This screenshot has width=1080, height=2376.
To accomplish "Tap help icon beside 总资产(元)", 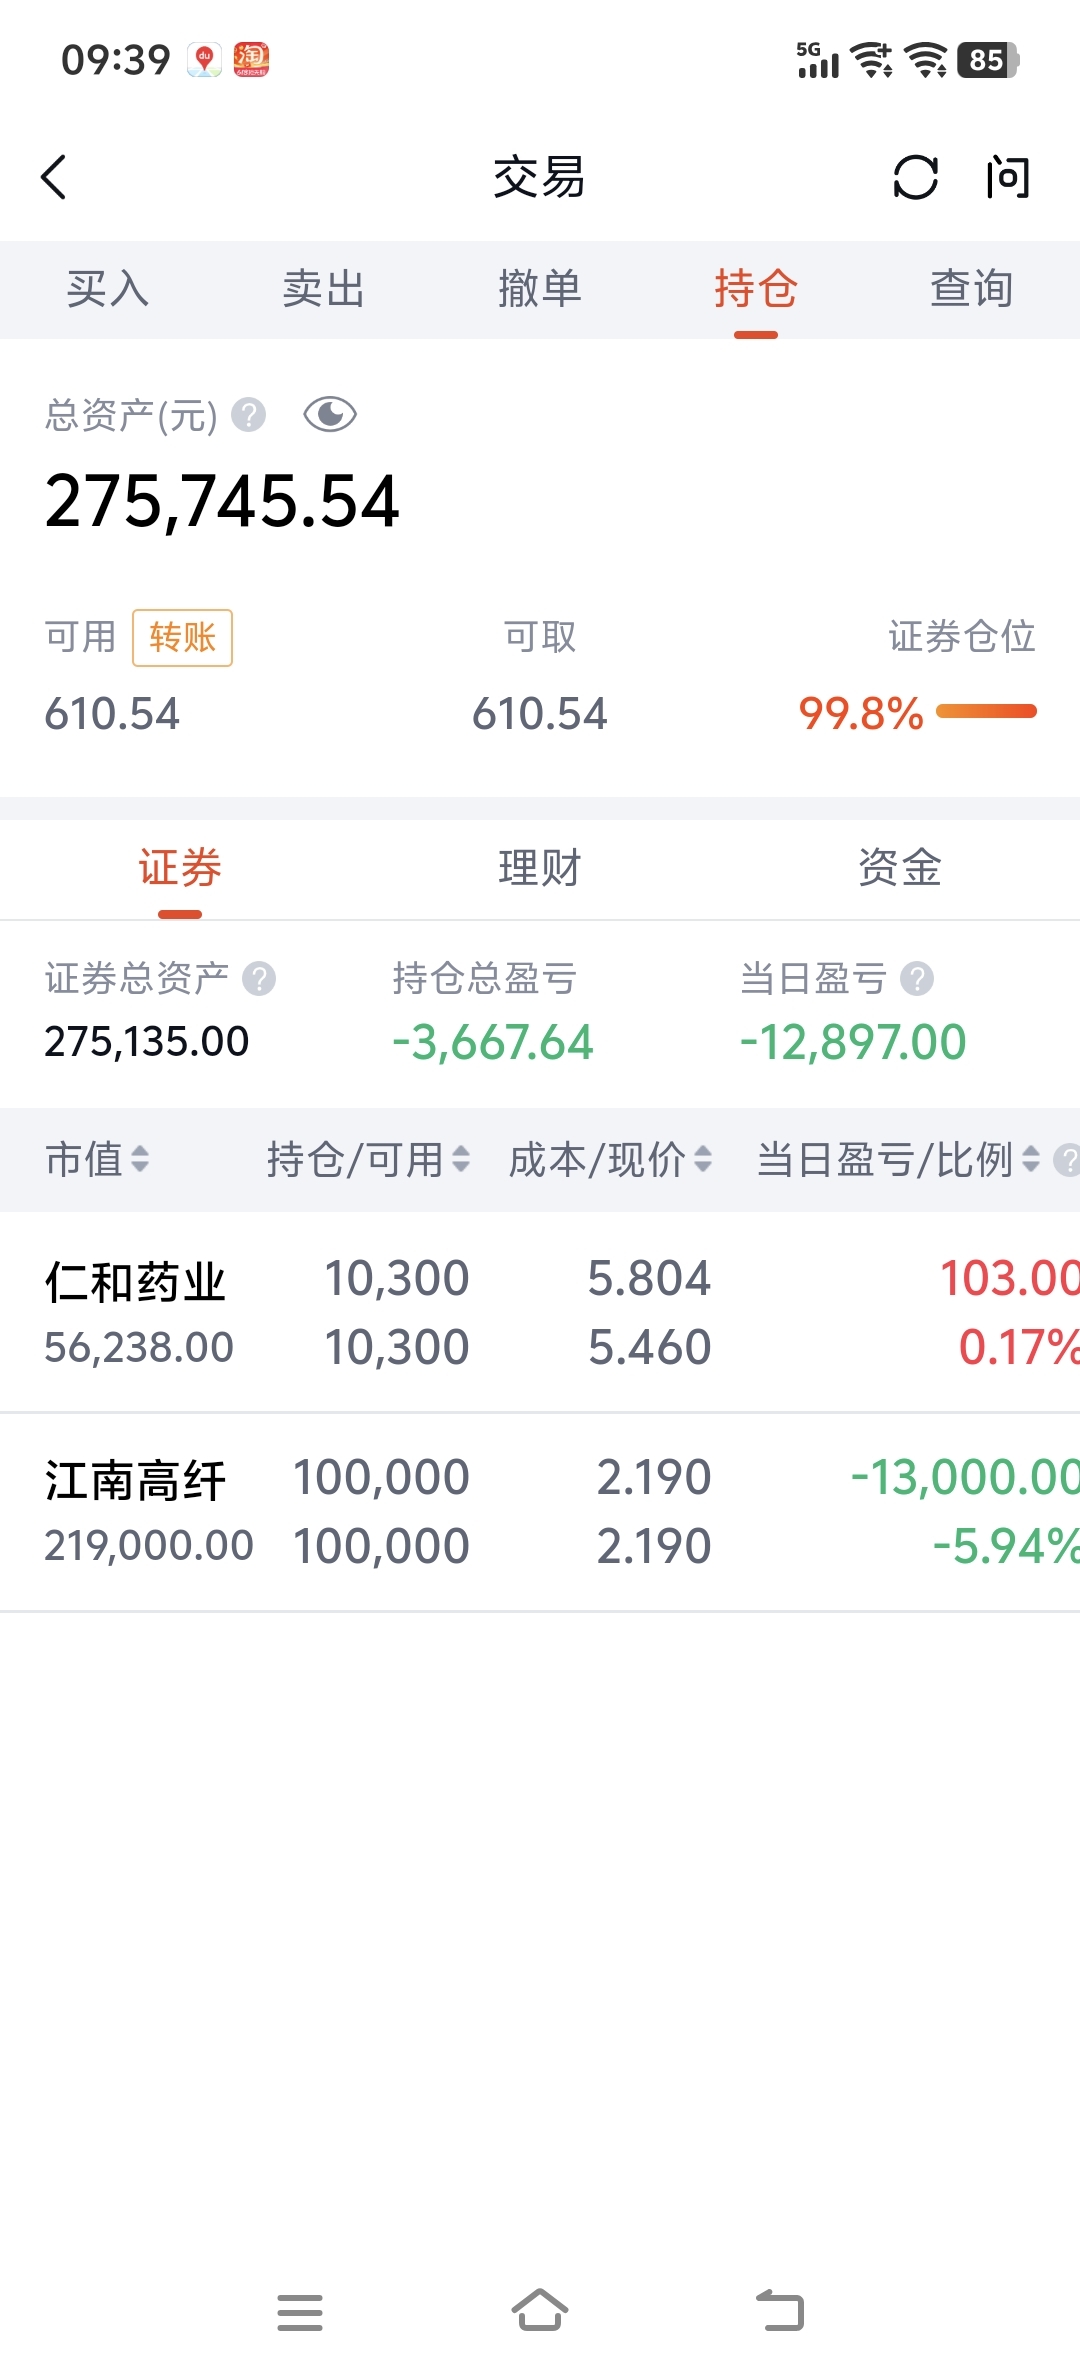I will [x=249, y=415].
